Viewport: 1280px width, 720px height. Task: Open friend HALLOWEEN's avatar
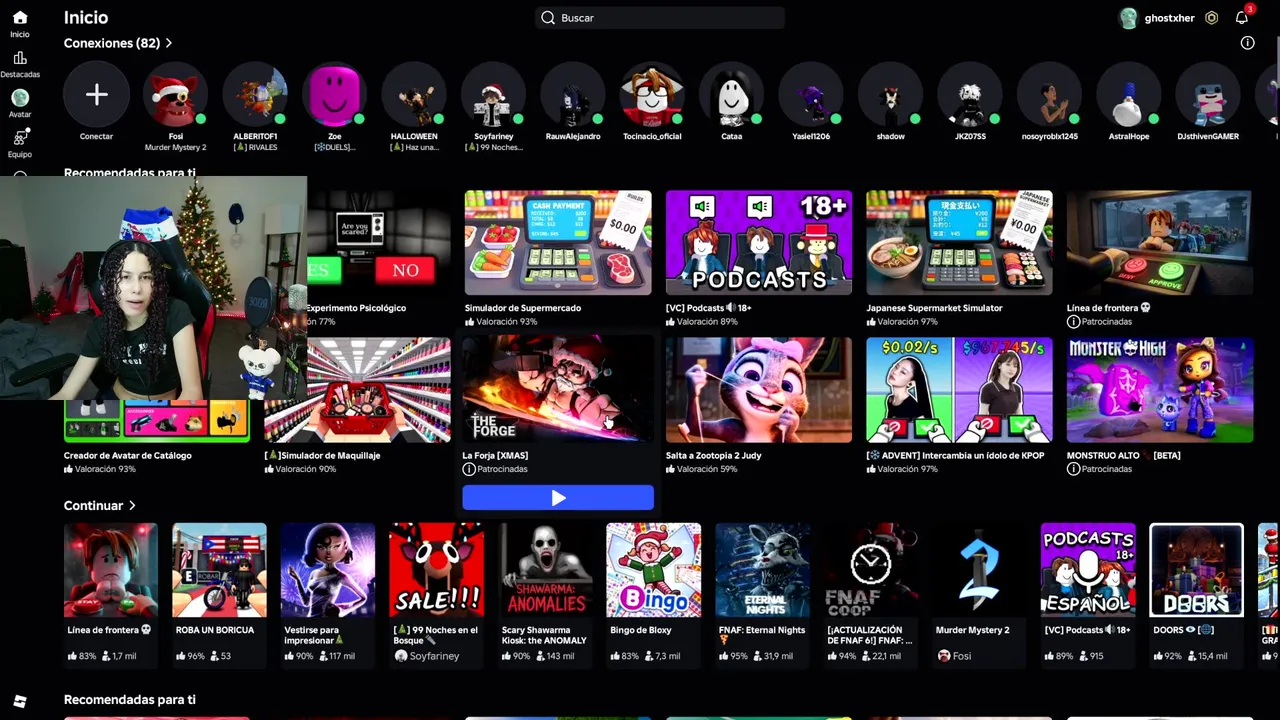414,95
